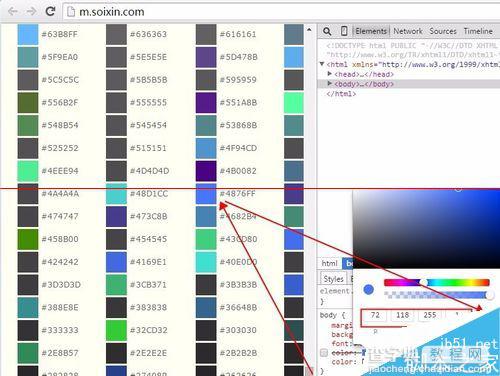Open the Styles pane tab
This screenshot has width=500, height=376.
(x=333, y=279)
